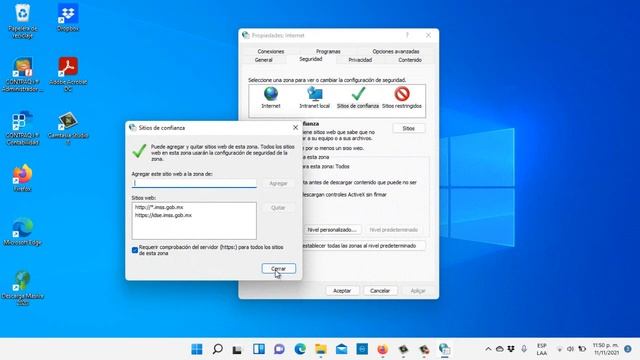640x360 pixels.
Task: Click Cancelar in Propiedades: Internet
Action: click(380, 291)
